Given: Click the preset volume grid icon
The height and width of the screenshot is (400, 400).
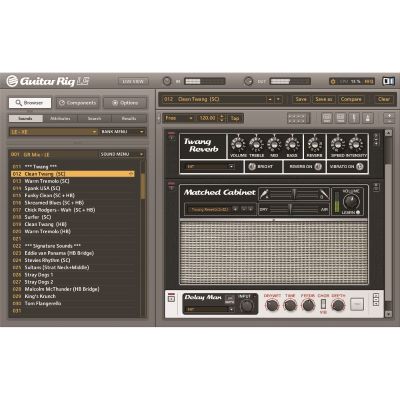Looking at the screenshot, I should pyautogui.click(x=298, y=118).
